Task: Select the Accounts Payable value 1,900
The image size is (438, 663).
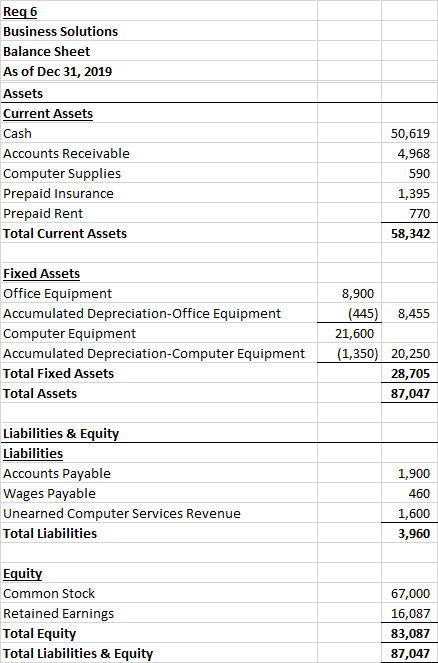Action: pyautogui.click(x=414, y=474)
